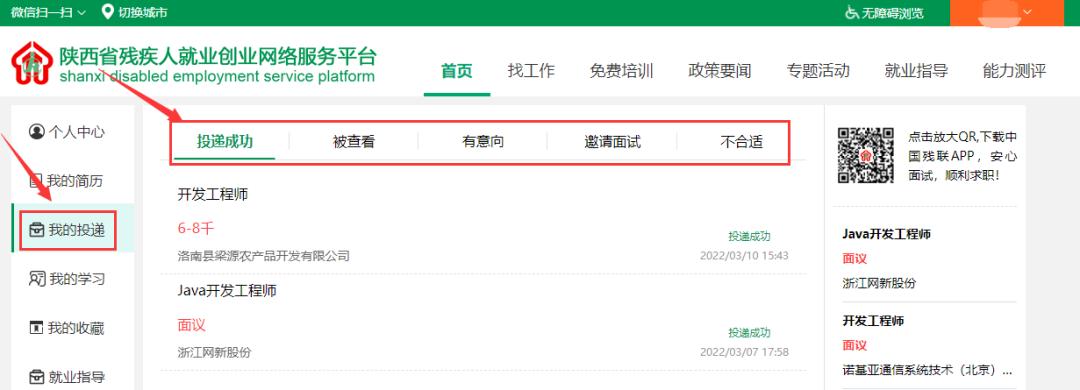This screenshot has width=1080, height=390.
Task: Click 诺基亚通信系统技术（北京） company name
Action: (927, 370)
